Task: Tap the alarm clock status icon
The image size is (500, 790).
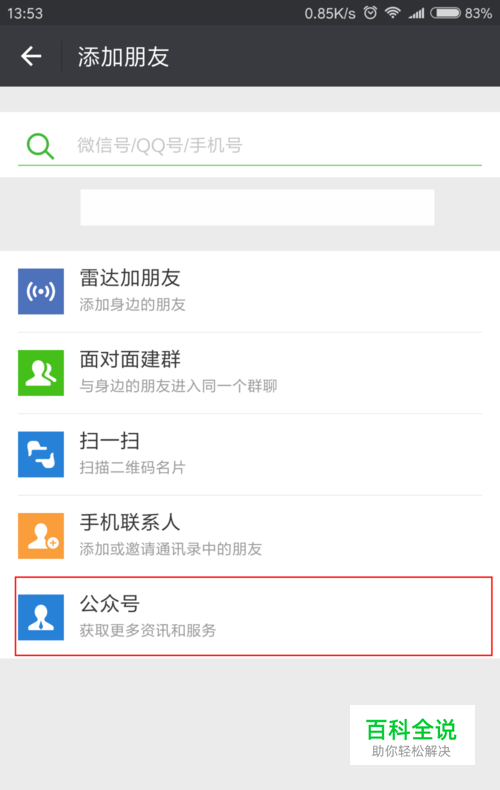Action: 370,13
